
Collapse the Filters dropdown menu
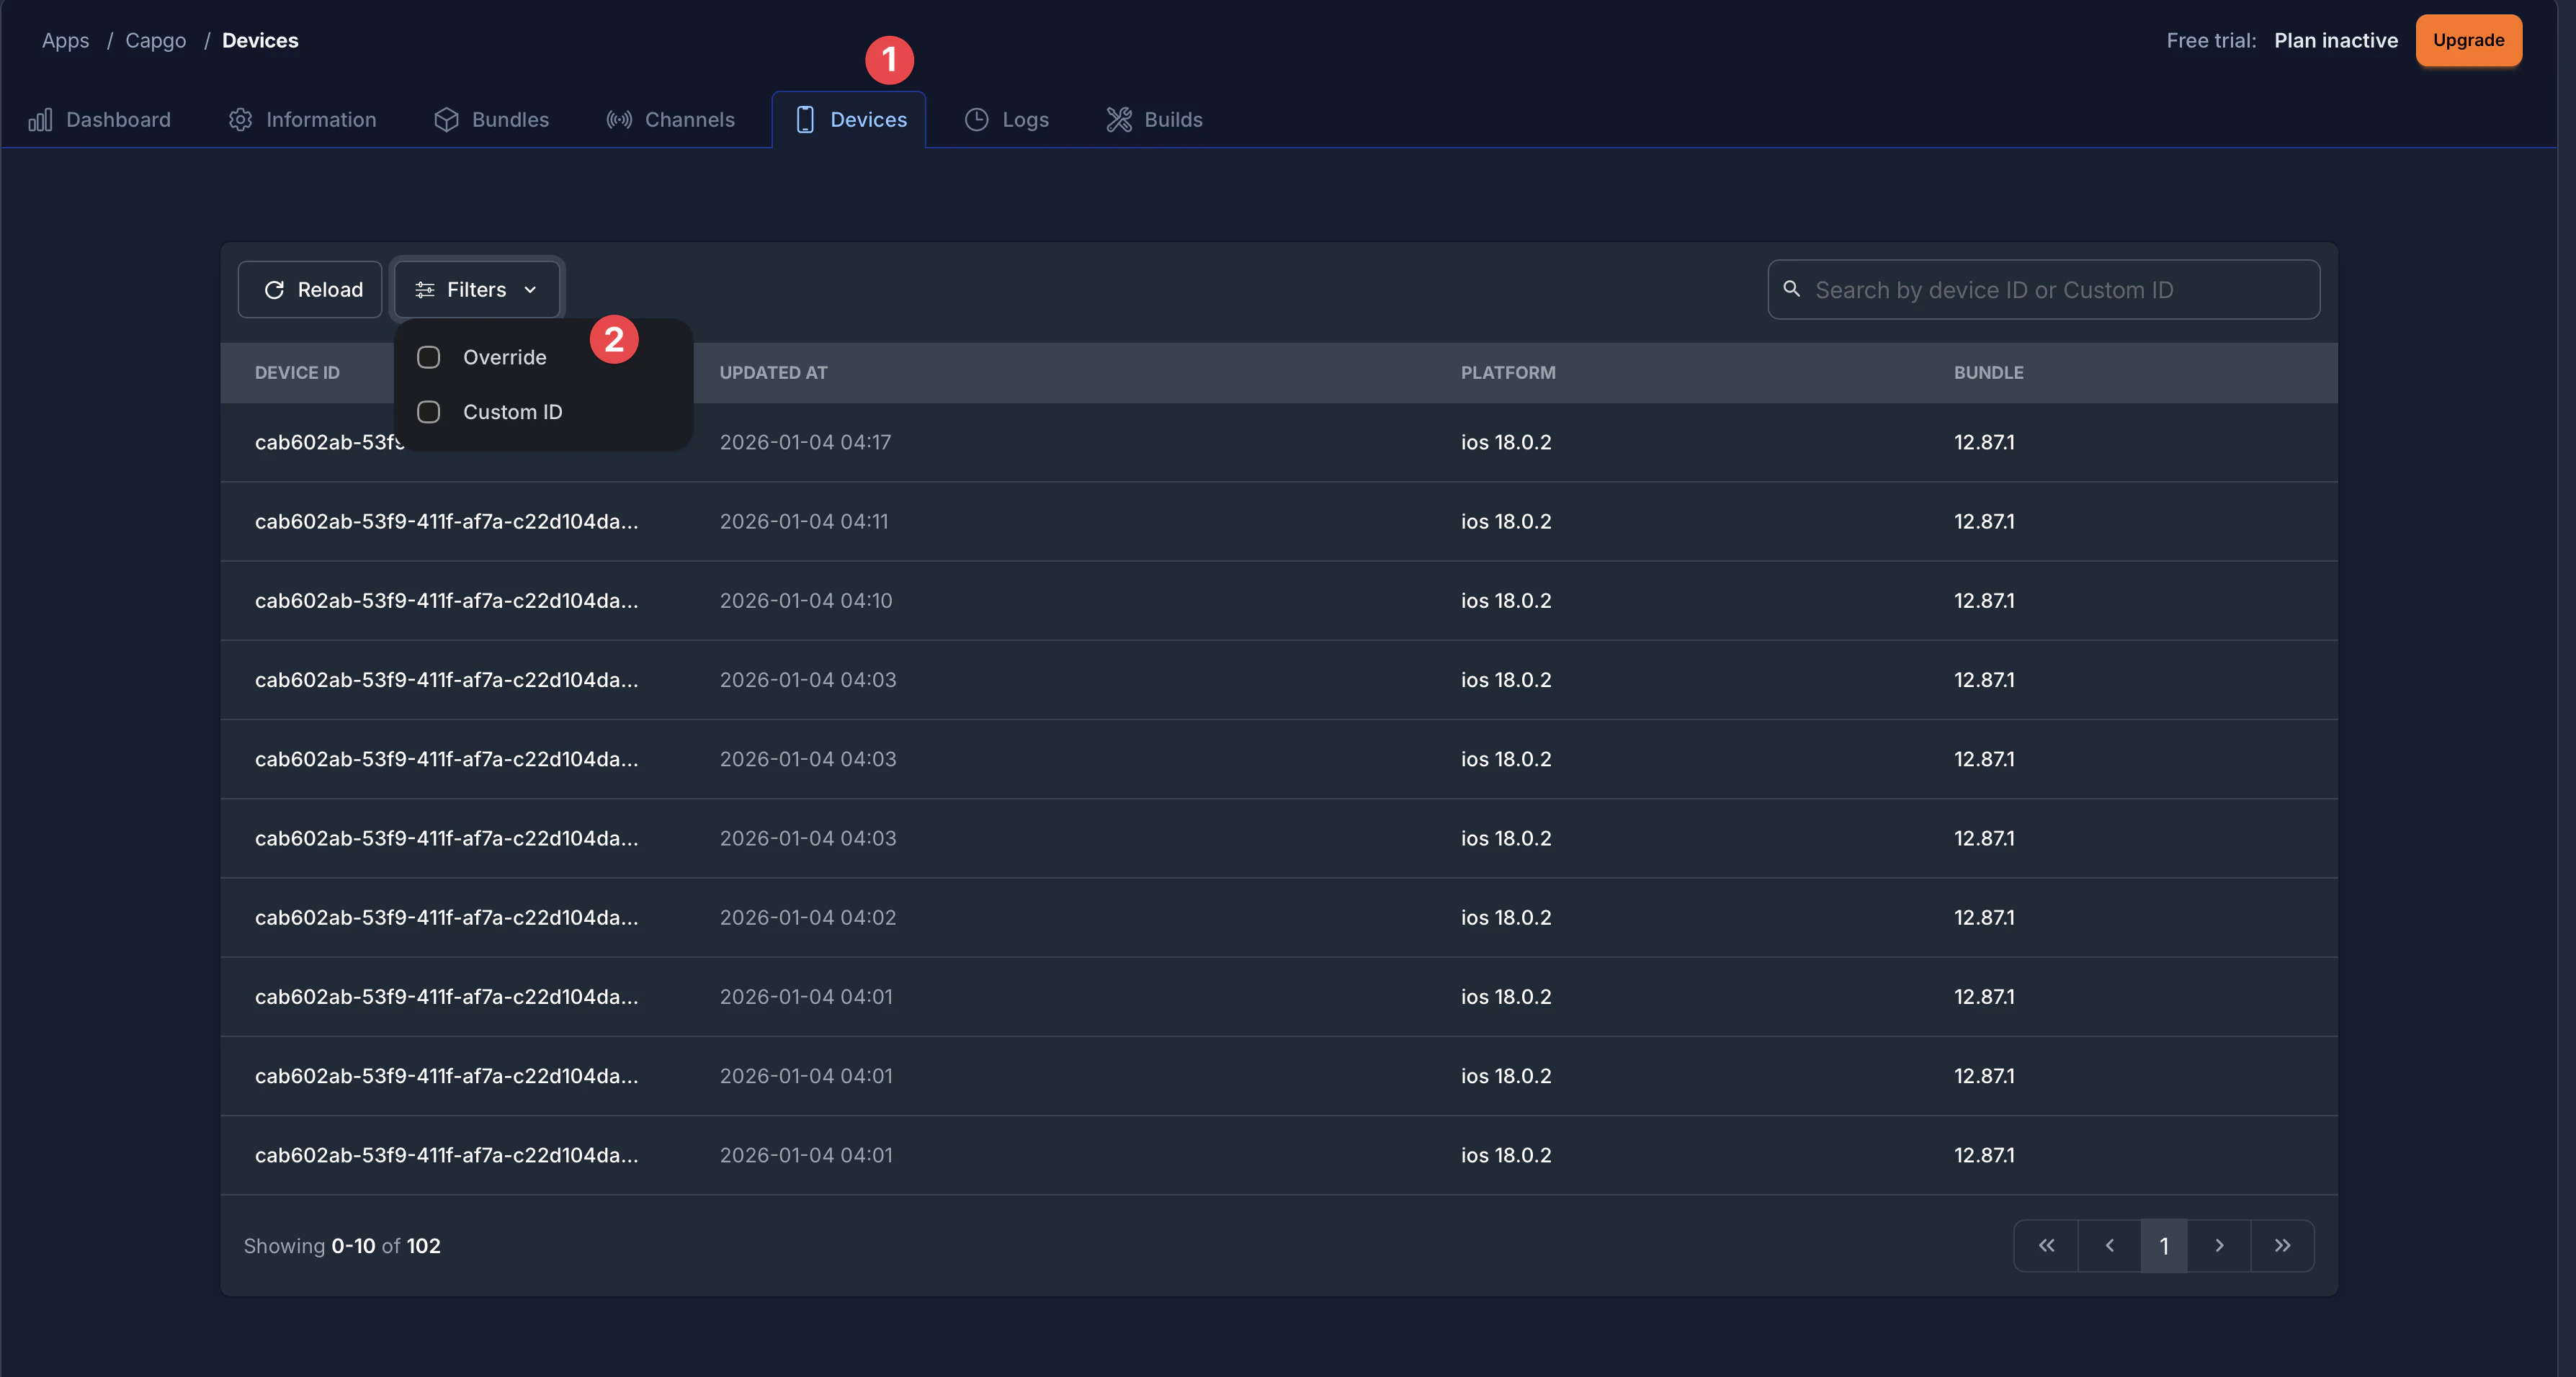click(476, 290)
